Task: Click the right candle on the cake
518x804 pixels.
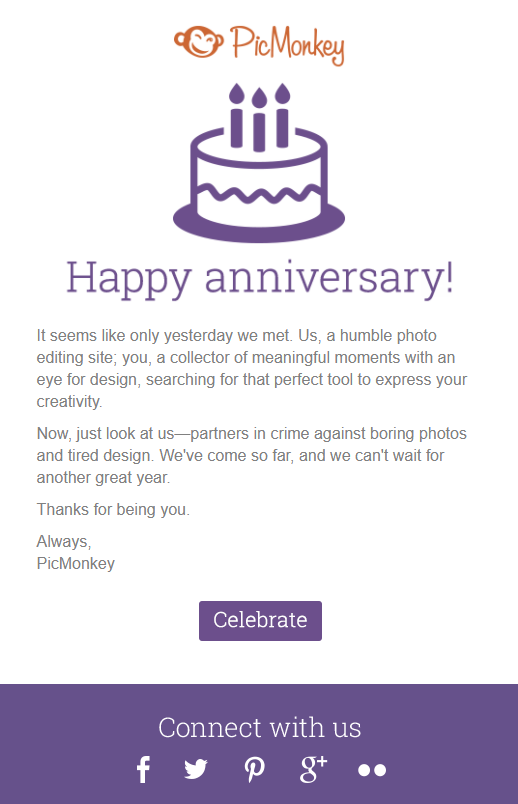Action: click(283, 115)
